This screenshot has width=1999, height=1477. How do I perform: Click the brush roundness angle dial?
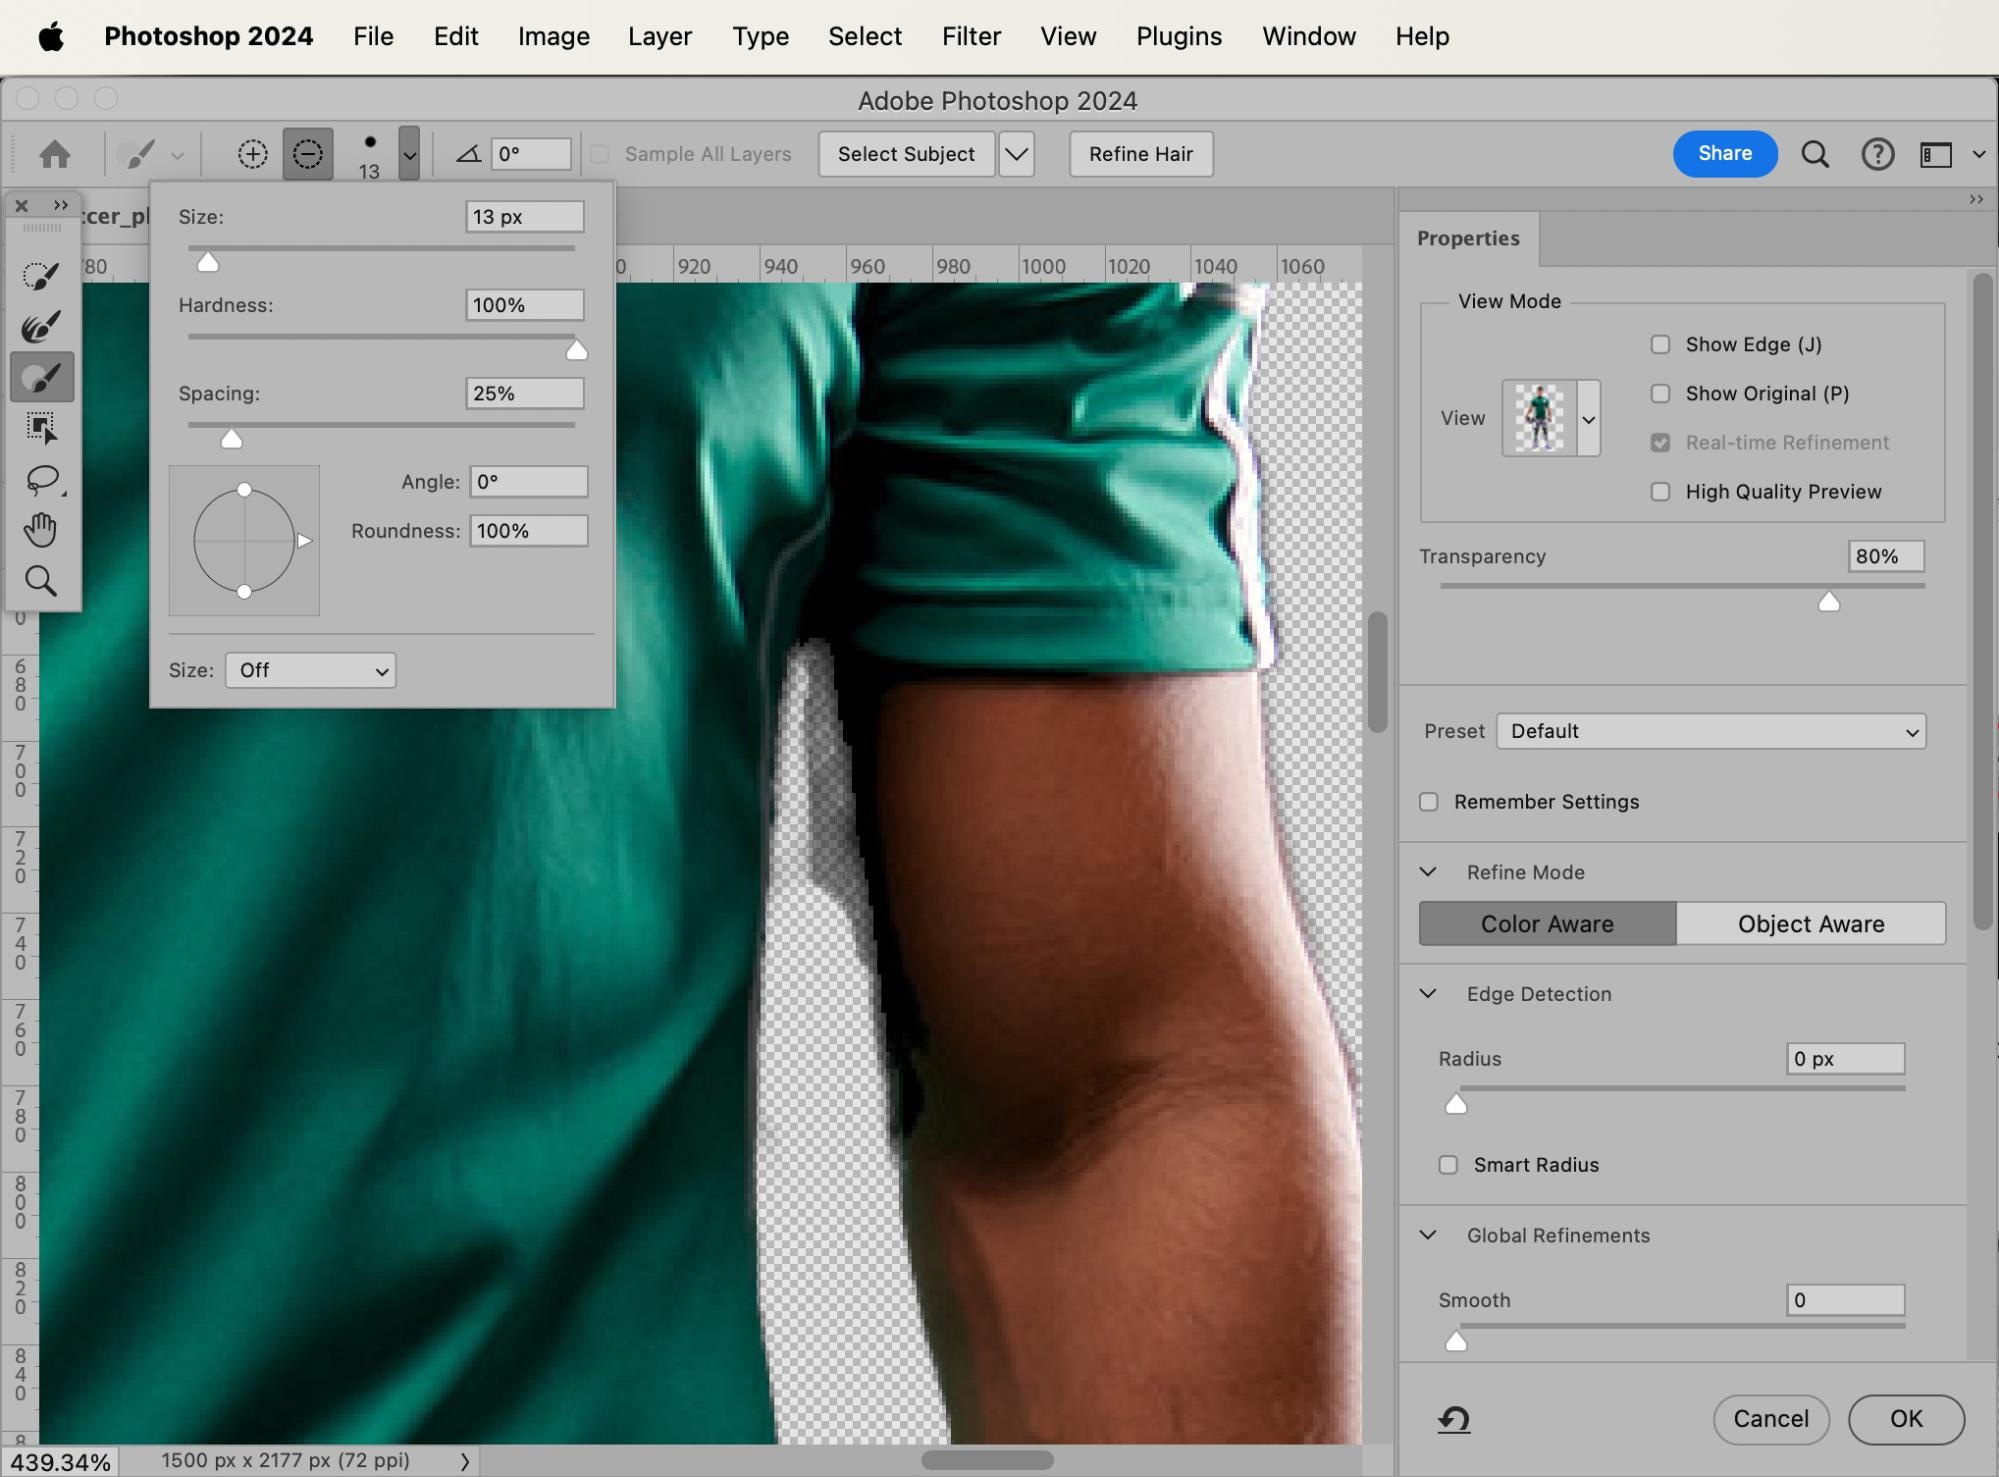pos(244,540)
